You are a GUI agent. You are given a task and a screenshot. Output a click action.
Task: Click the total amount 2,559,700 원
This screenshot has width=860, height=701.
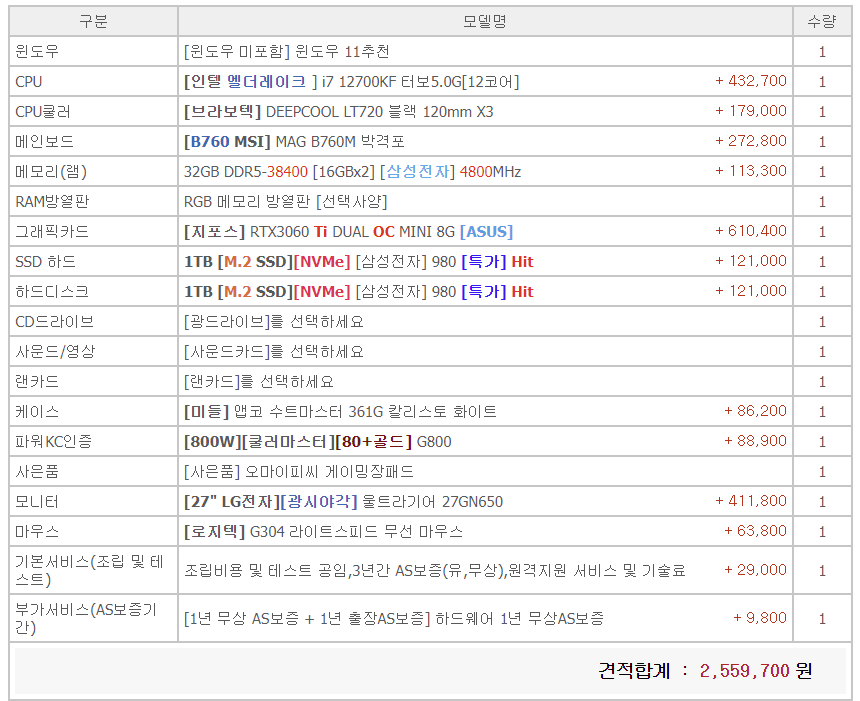click(x=756, y=670)
